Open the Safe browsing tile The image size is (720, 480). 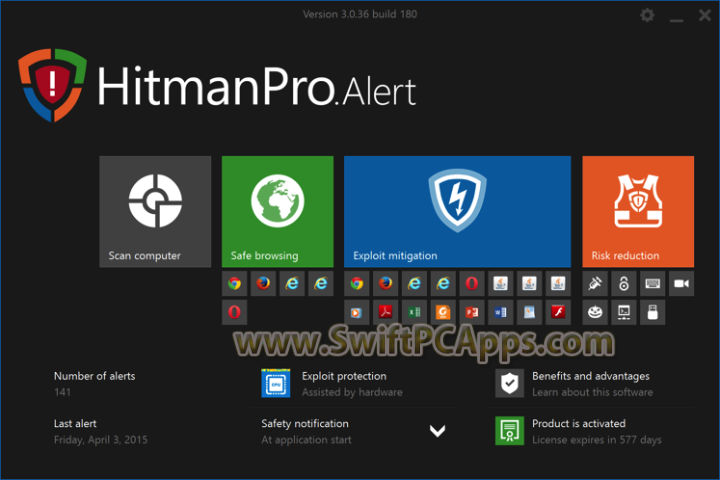(277, 211)
